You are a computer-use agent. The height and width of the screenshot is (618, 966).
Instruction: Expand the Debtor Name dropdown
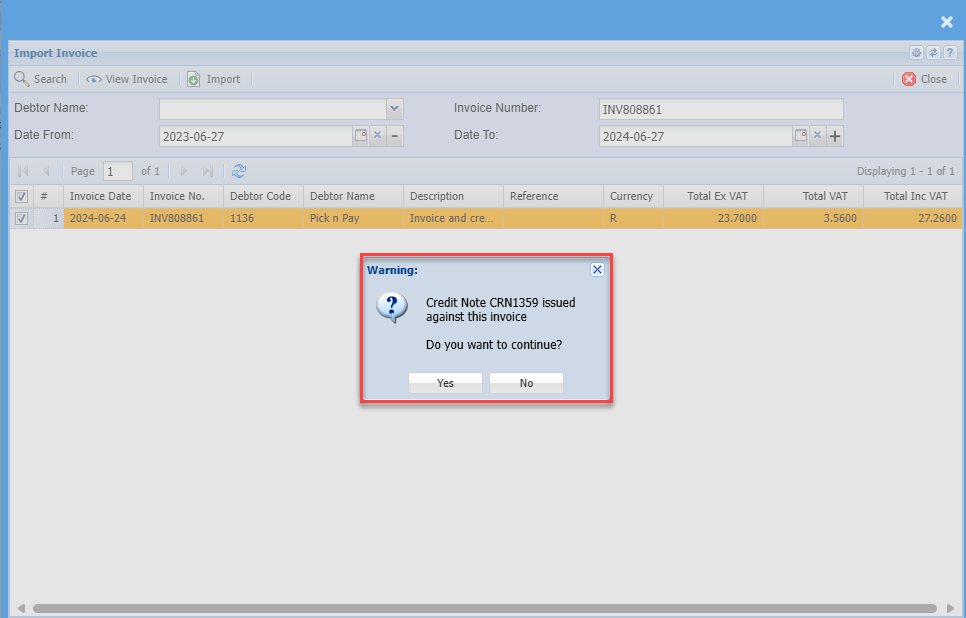pos(394,108)
